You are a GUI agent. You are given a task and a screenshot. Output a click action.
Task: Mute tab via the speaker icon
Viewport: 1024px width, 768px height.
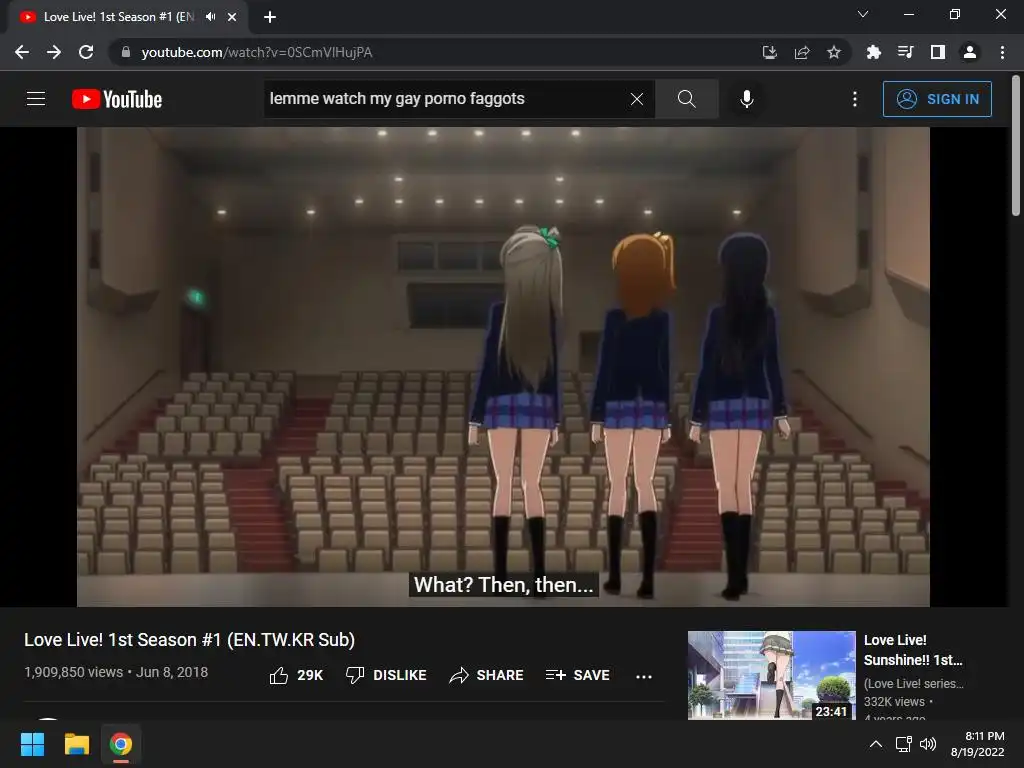tap(210, 17)
